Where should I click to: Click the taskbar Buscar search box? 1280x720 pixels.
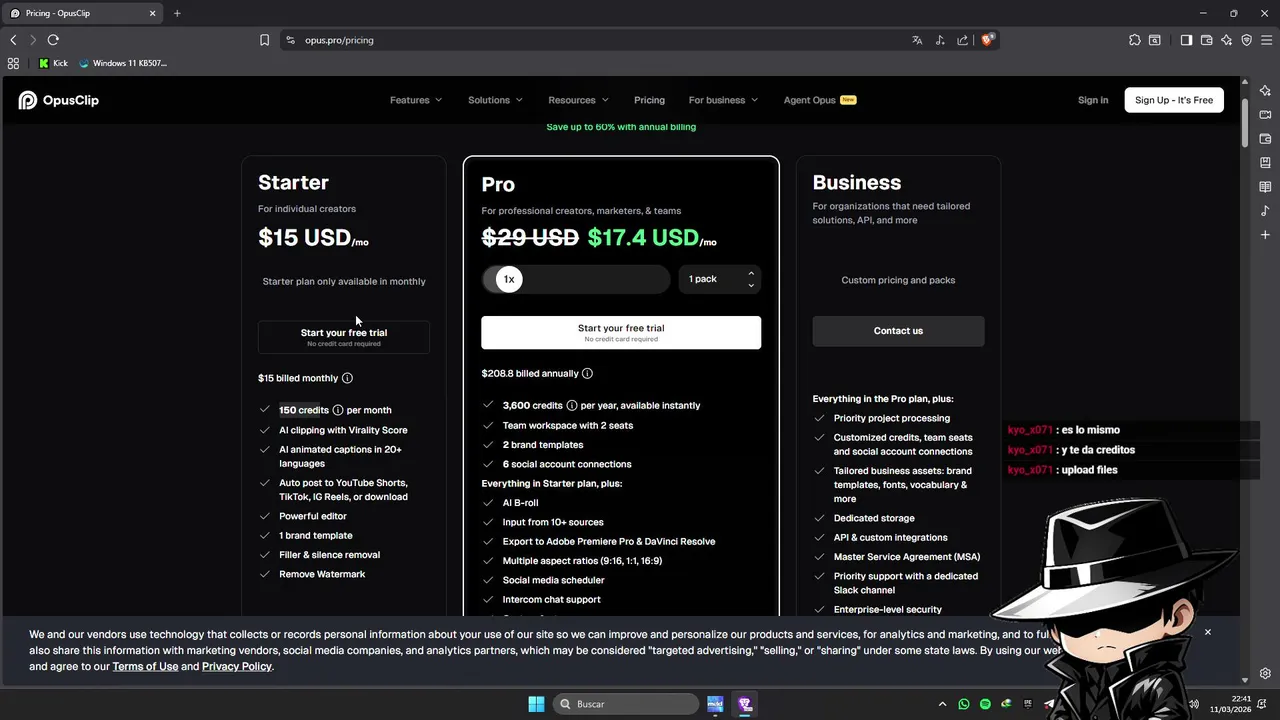coord(625,704)
